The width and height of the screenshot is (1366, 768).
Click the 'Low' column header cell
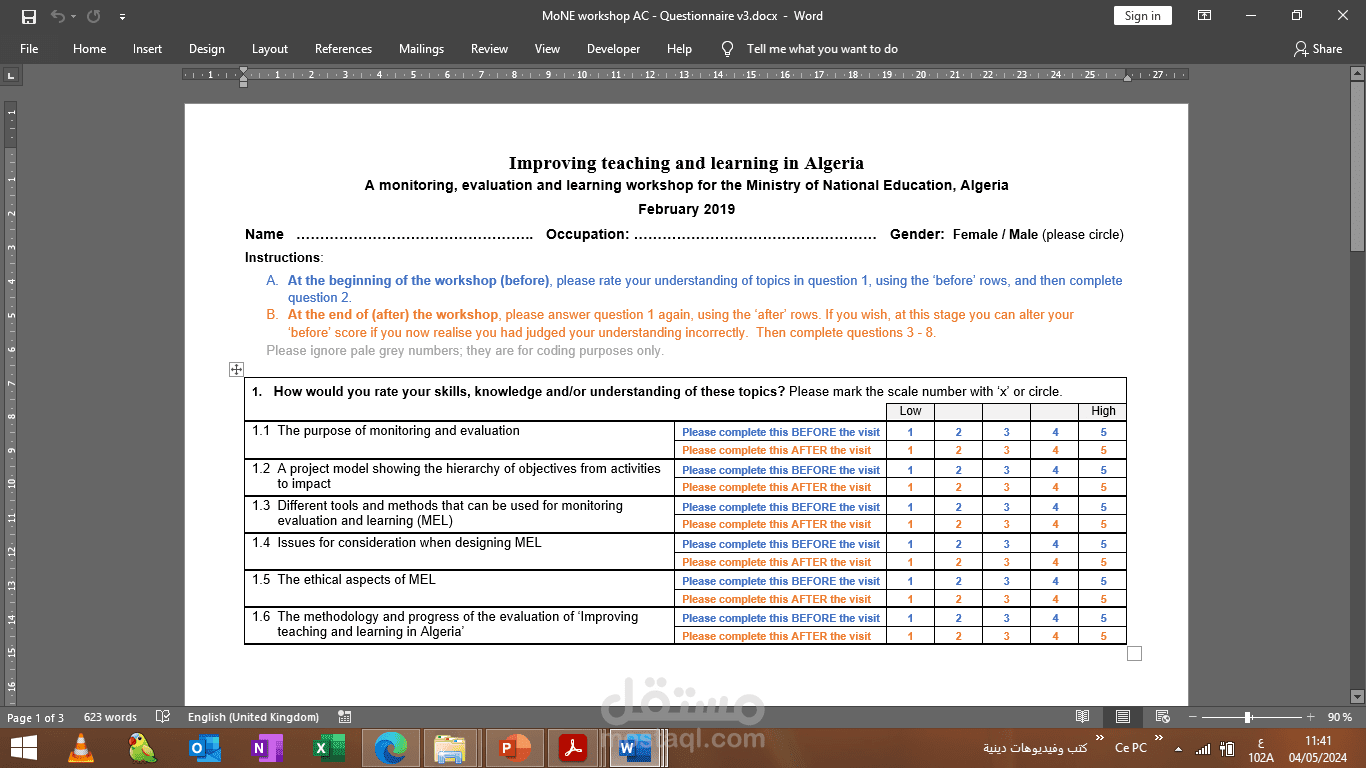pos(910,411)
